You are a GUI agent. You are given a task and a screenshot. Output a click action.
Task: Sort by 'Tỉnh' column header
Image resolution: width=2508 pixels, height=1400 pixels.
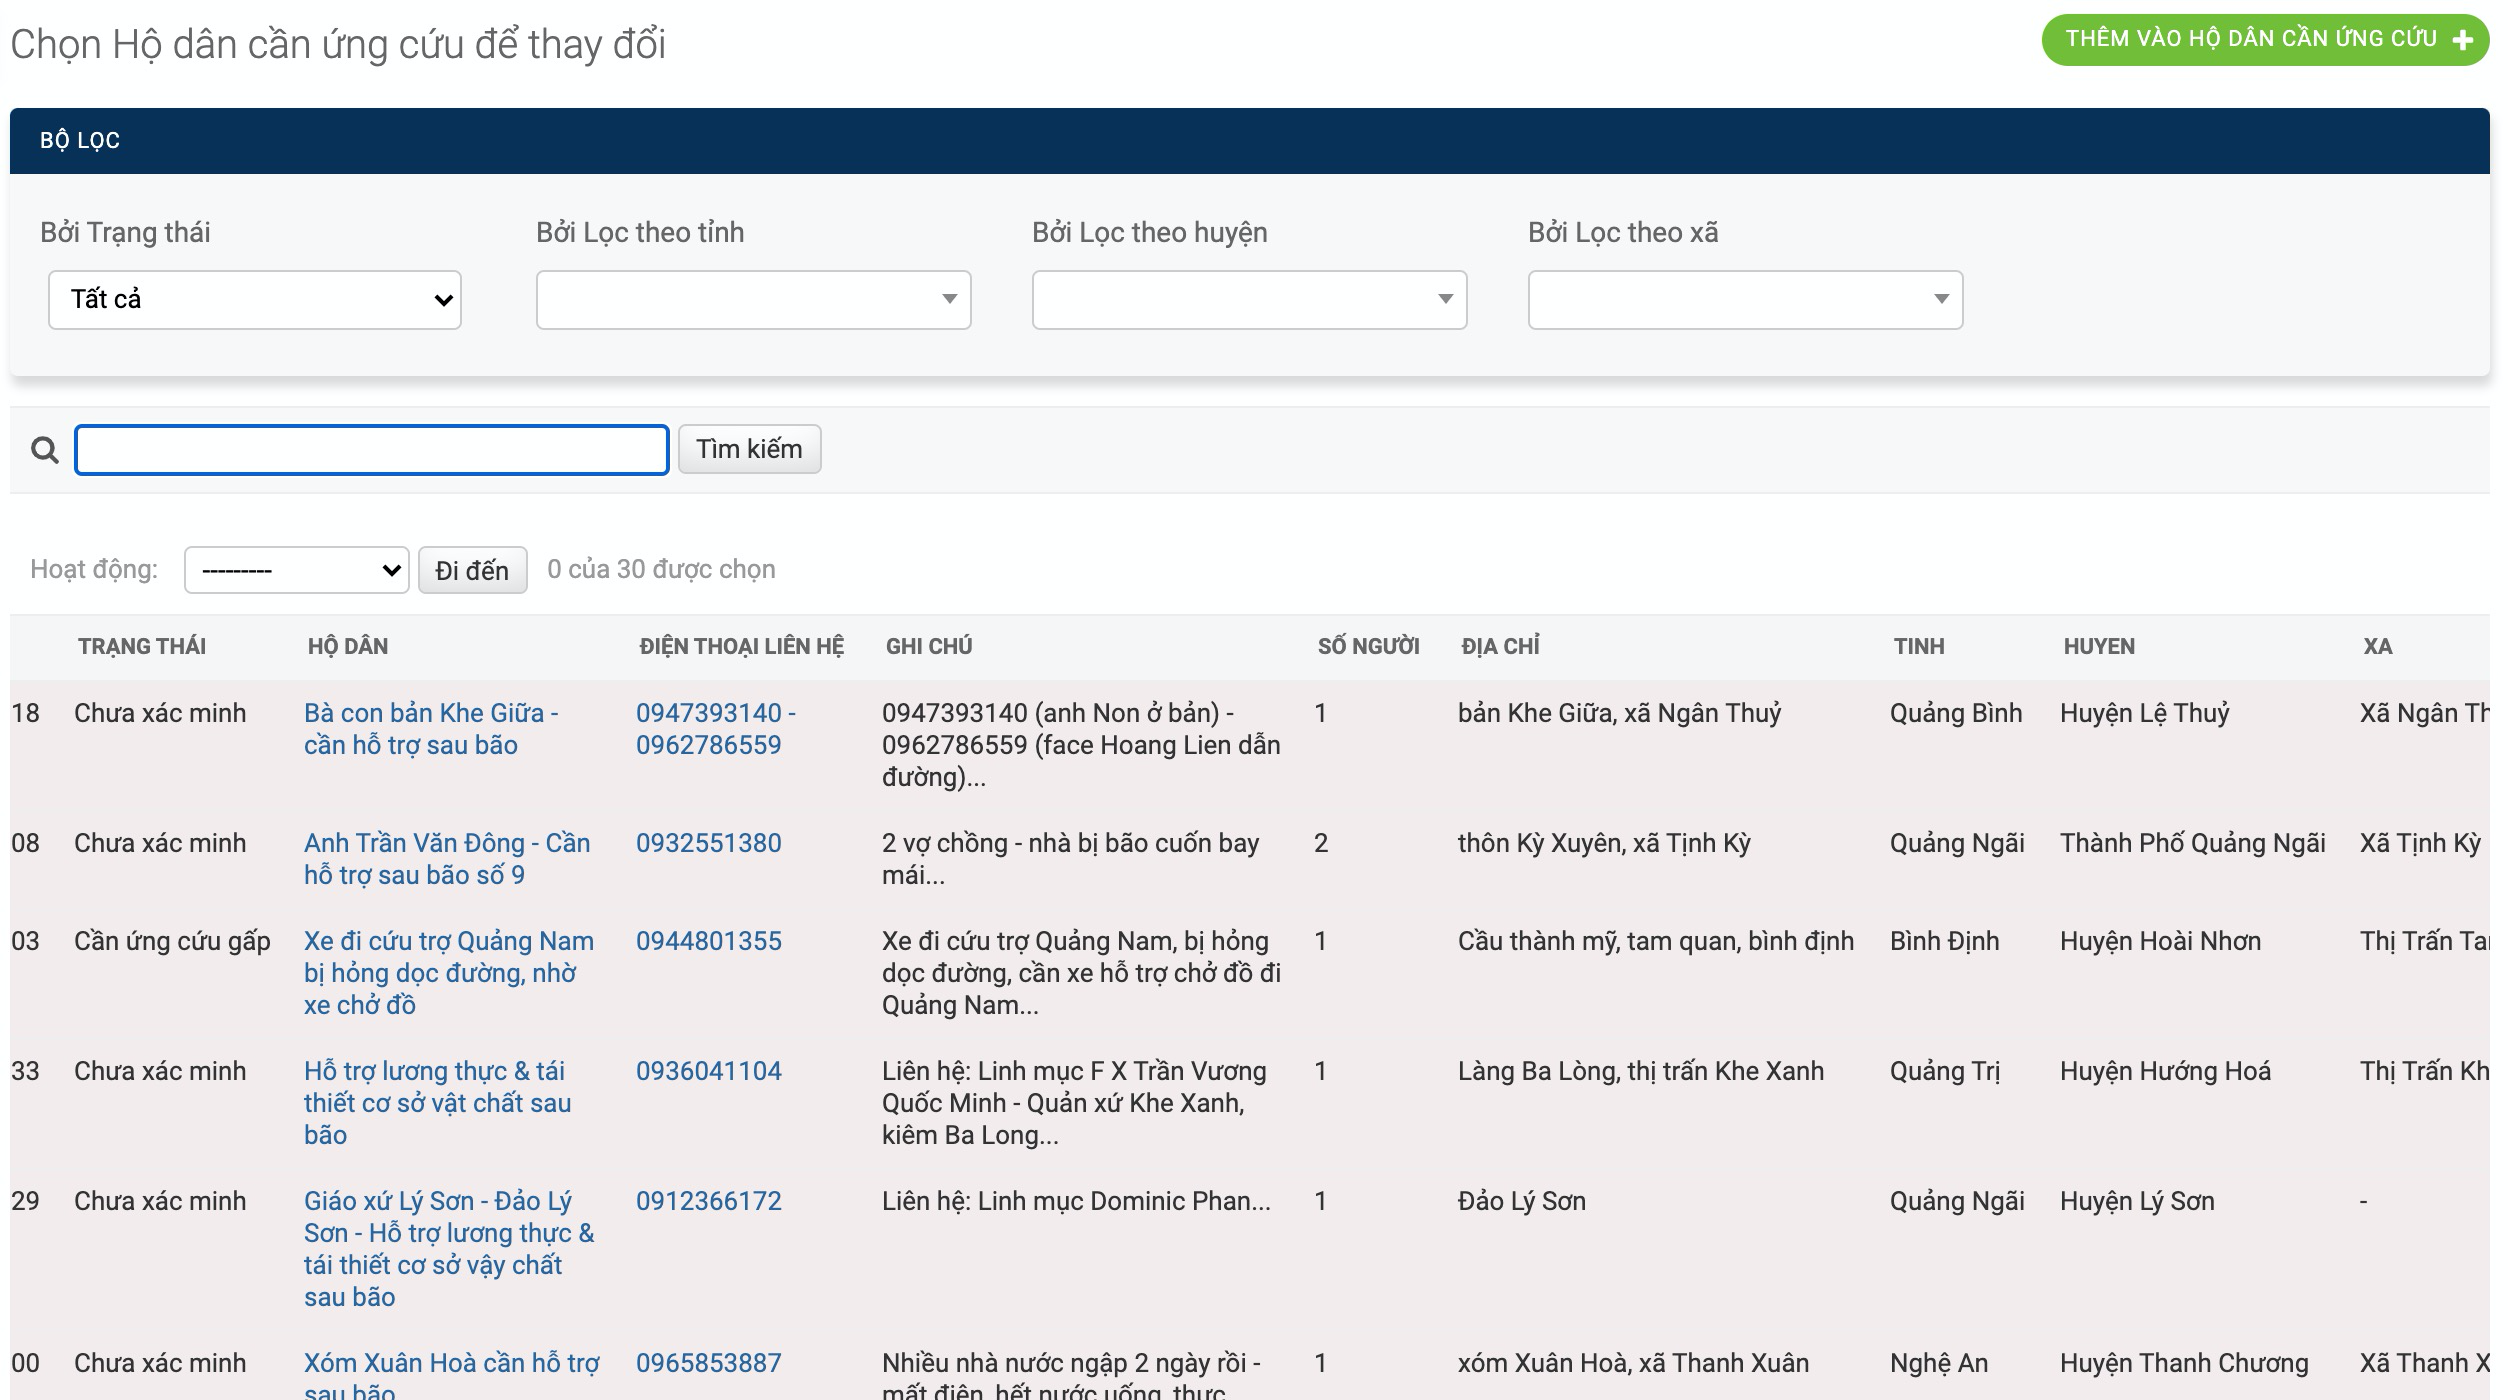[x=1919, y=646]
